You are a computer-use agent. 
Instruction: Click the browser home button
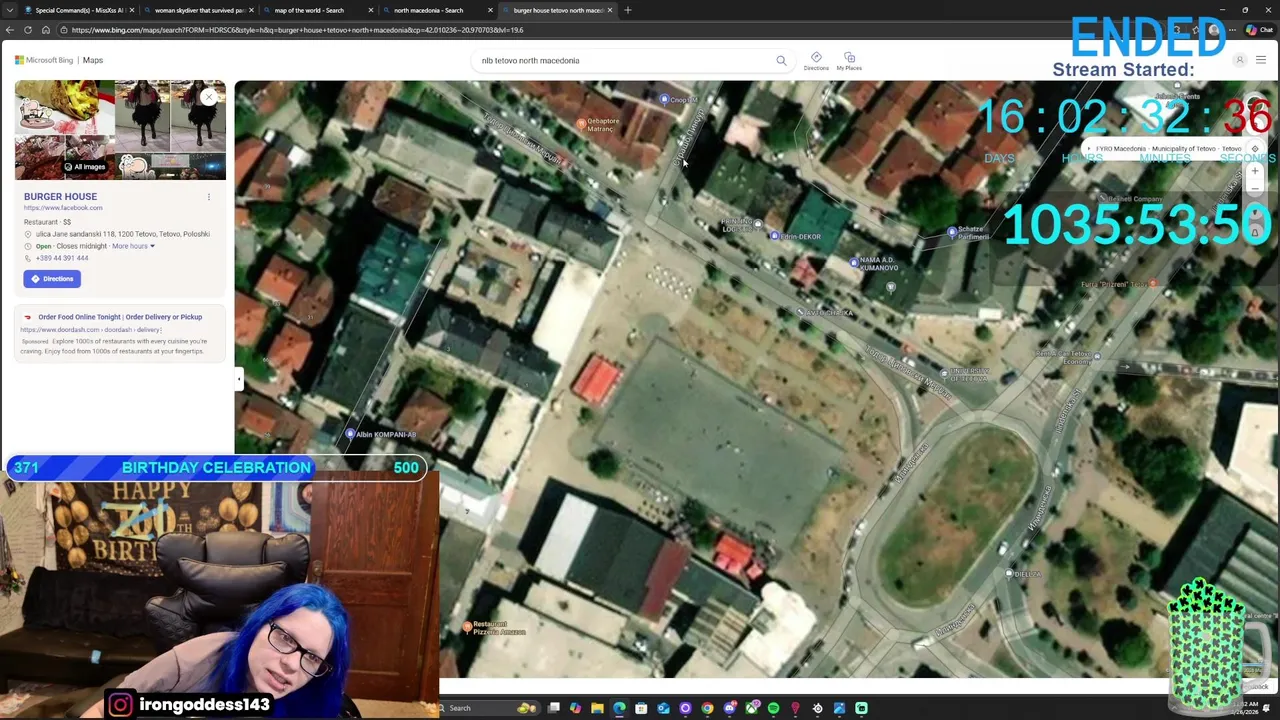(45, 30)
